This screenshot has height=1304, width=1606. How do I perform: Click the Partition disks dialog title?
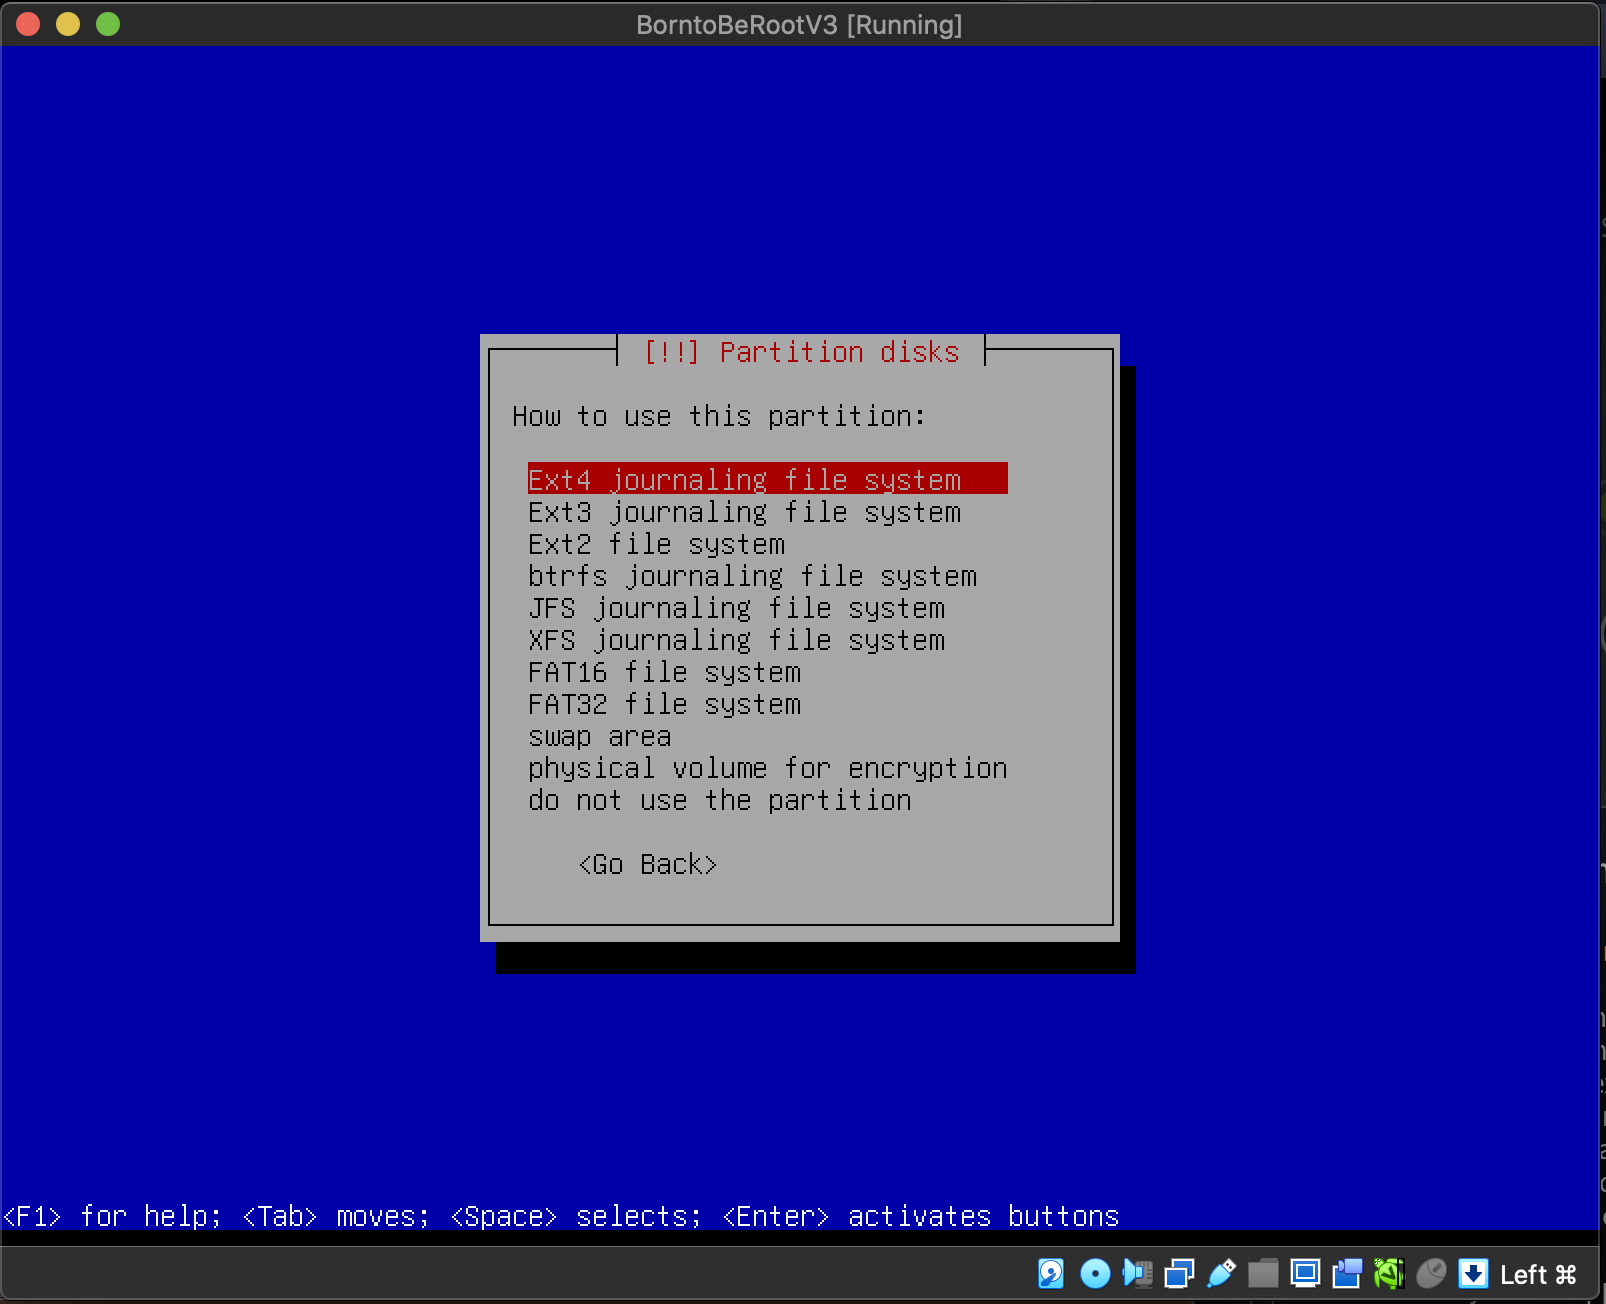tap(801, 352)
